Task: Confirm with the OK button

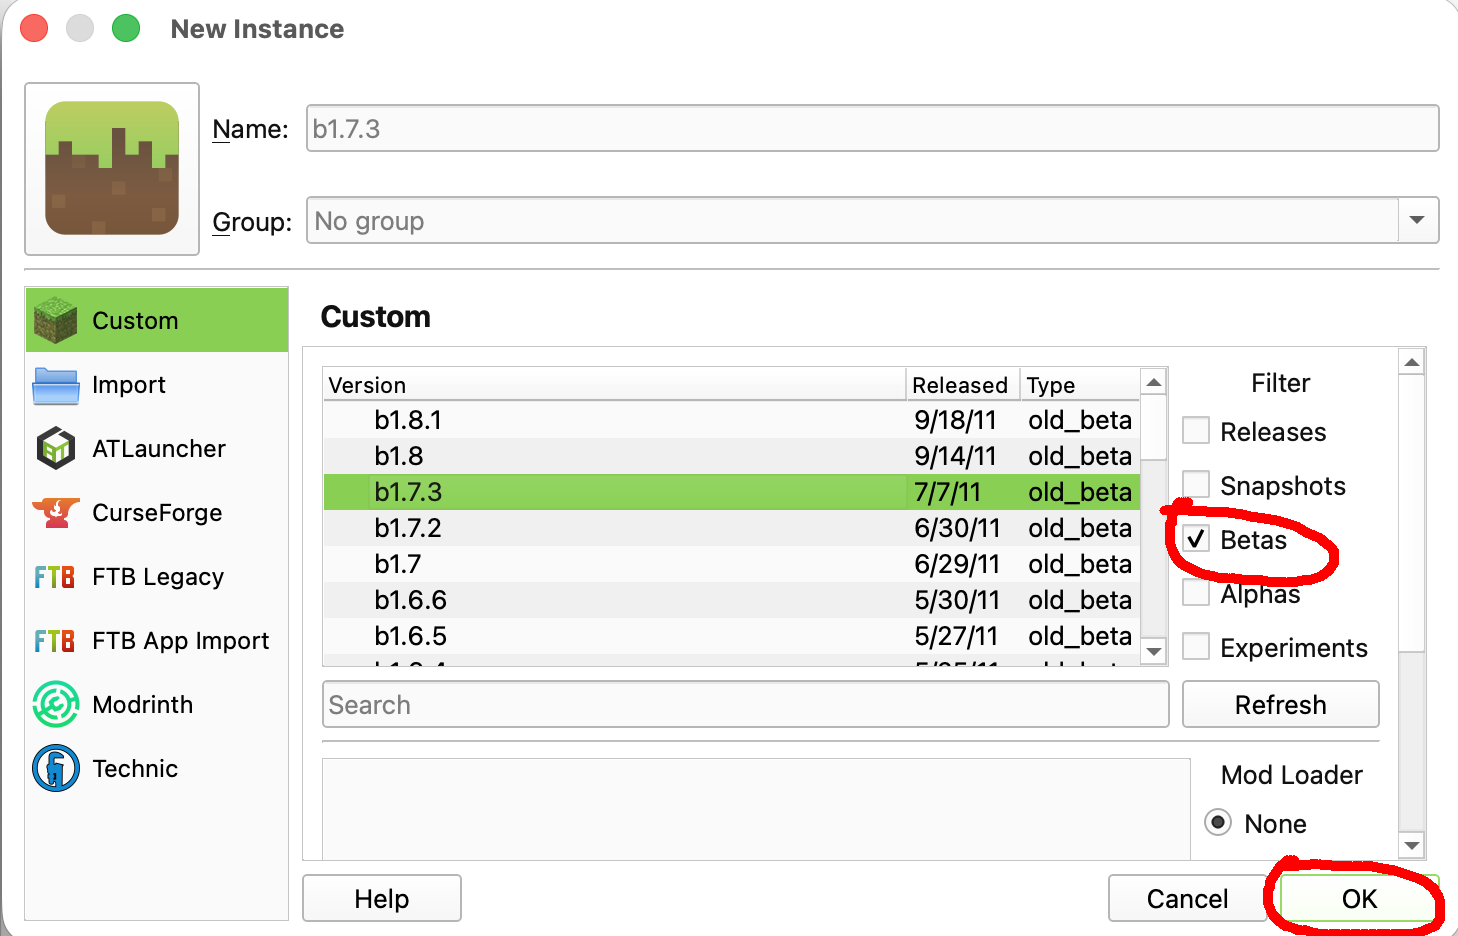Action: pyautogui.click(x=1359, y=899)
